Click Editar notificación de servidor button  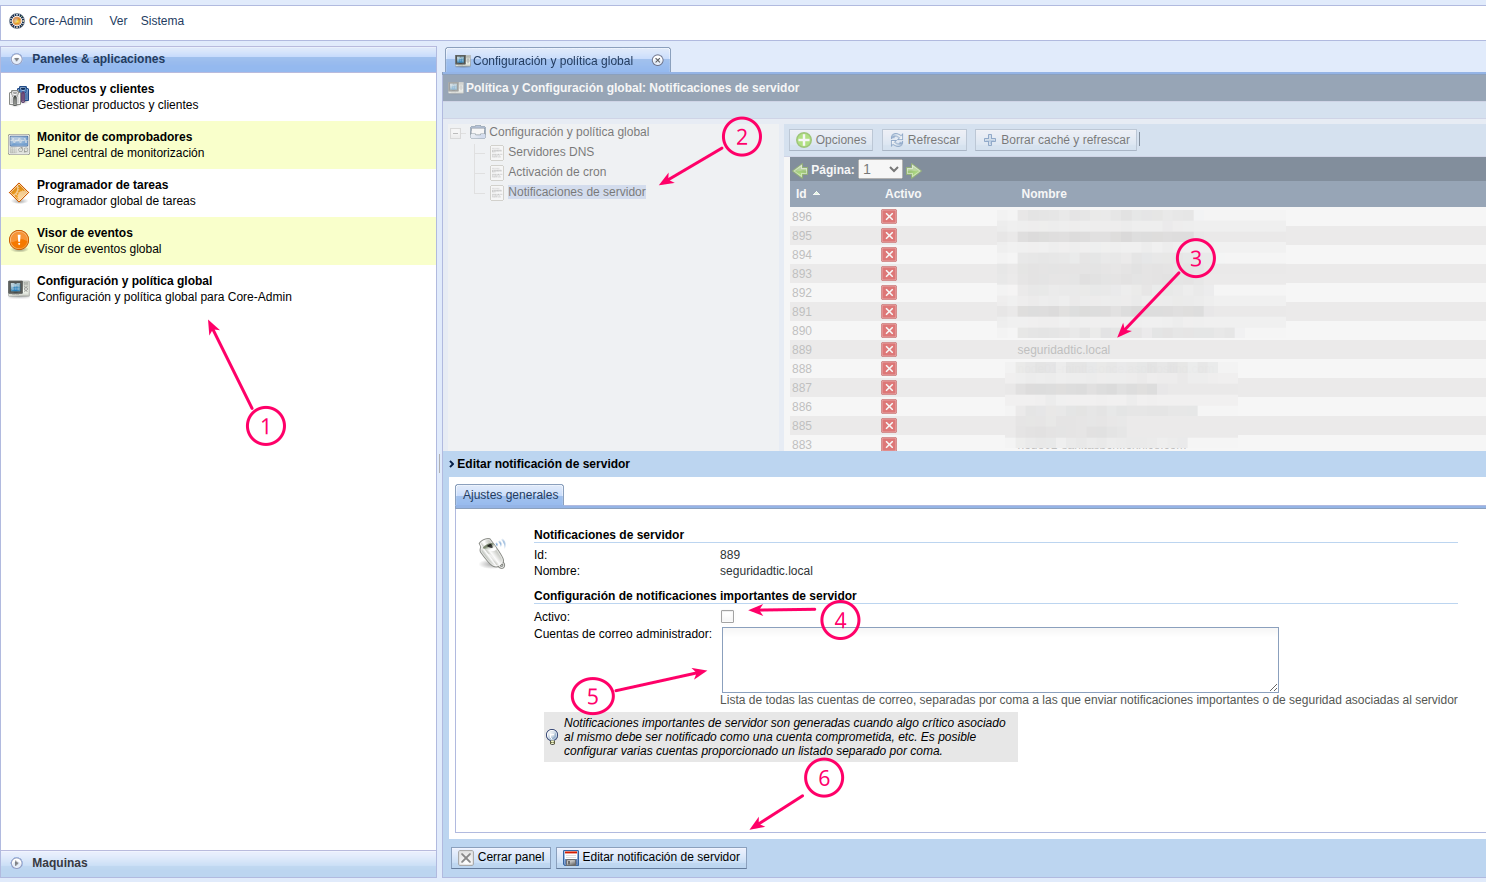pos(651,857)
